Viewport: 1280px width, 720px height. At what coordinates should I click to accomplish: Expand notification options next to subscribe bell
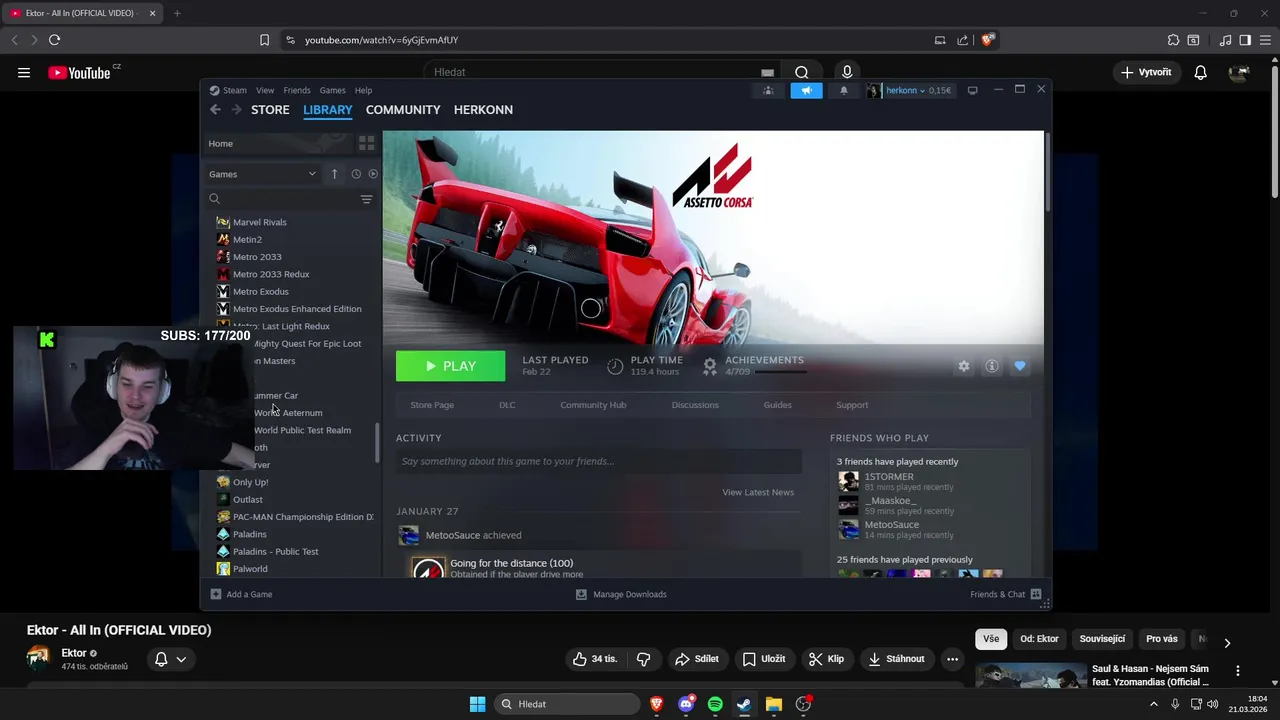[x=181, y=659]
